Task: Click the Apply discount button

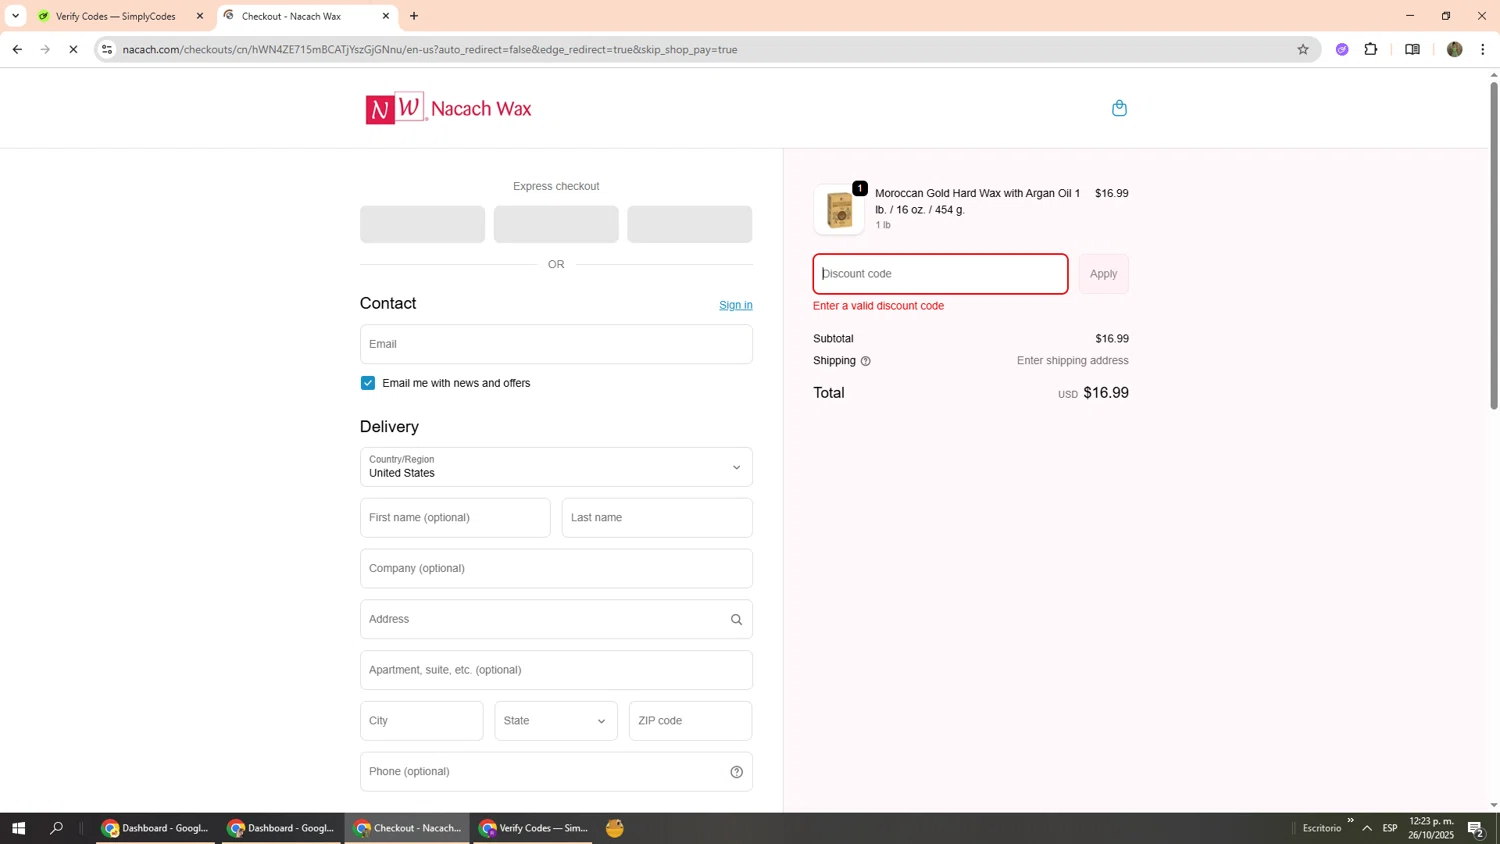Action: (x=1103, y=274)
